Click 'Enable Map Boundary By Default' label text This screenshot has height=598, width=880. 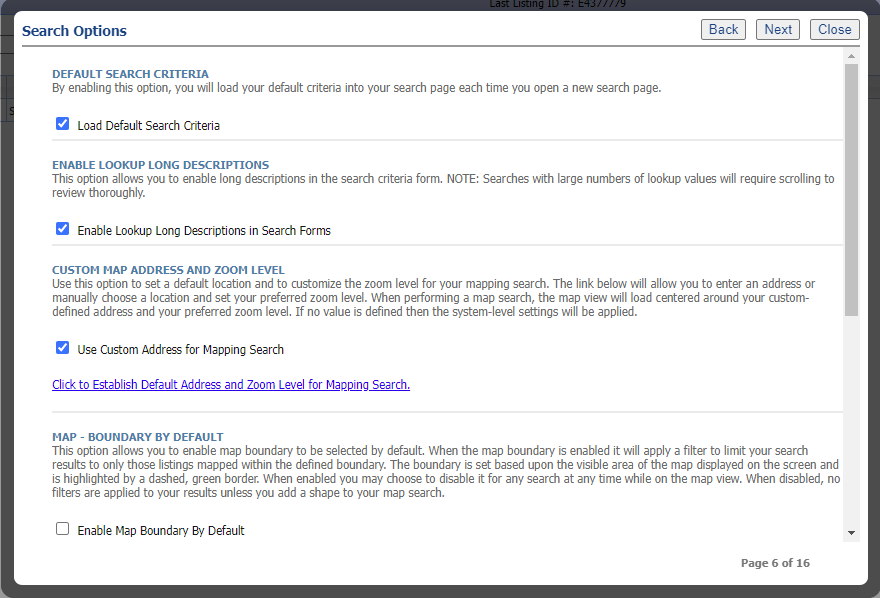click(x=161, y=531)
